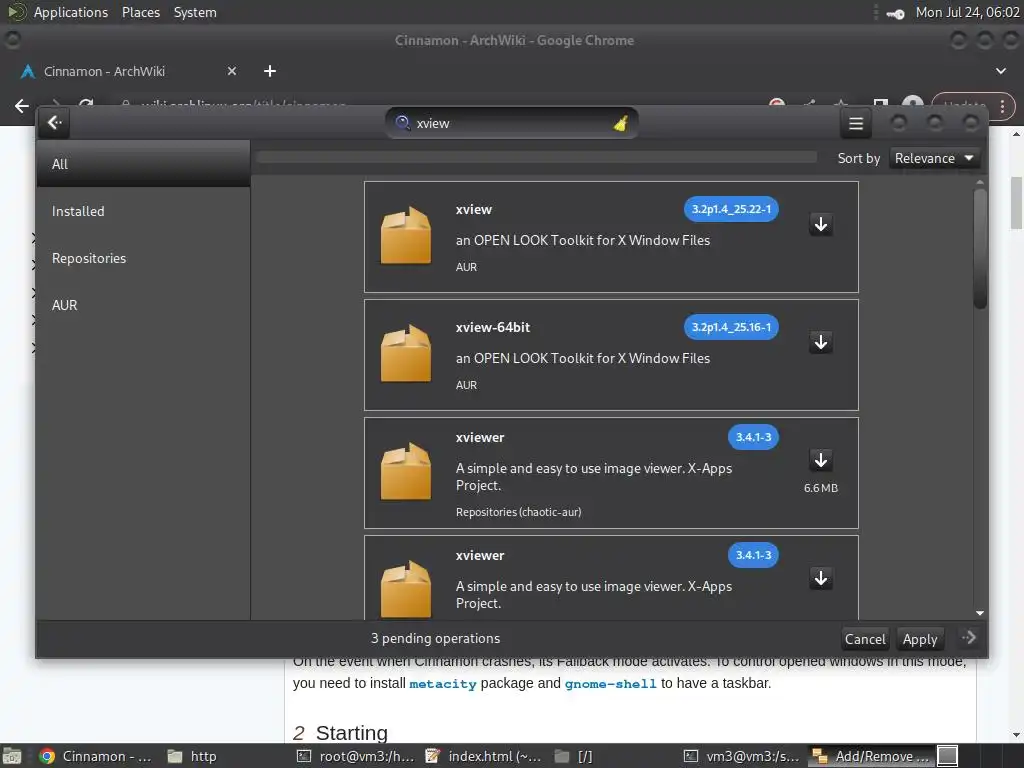The width and height of the screenshot is (1024, 768).
Task: Click xview version badge 3.2p1.4_25.22-1
Action: click(731, 209)
